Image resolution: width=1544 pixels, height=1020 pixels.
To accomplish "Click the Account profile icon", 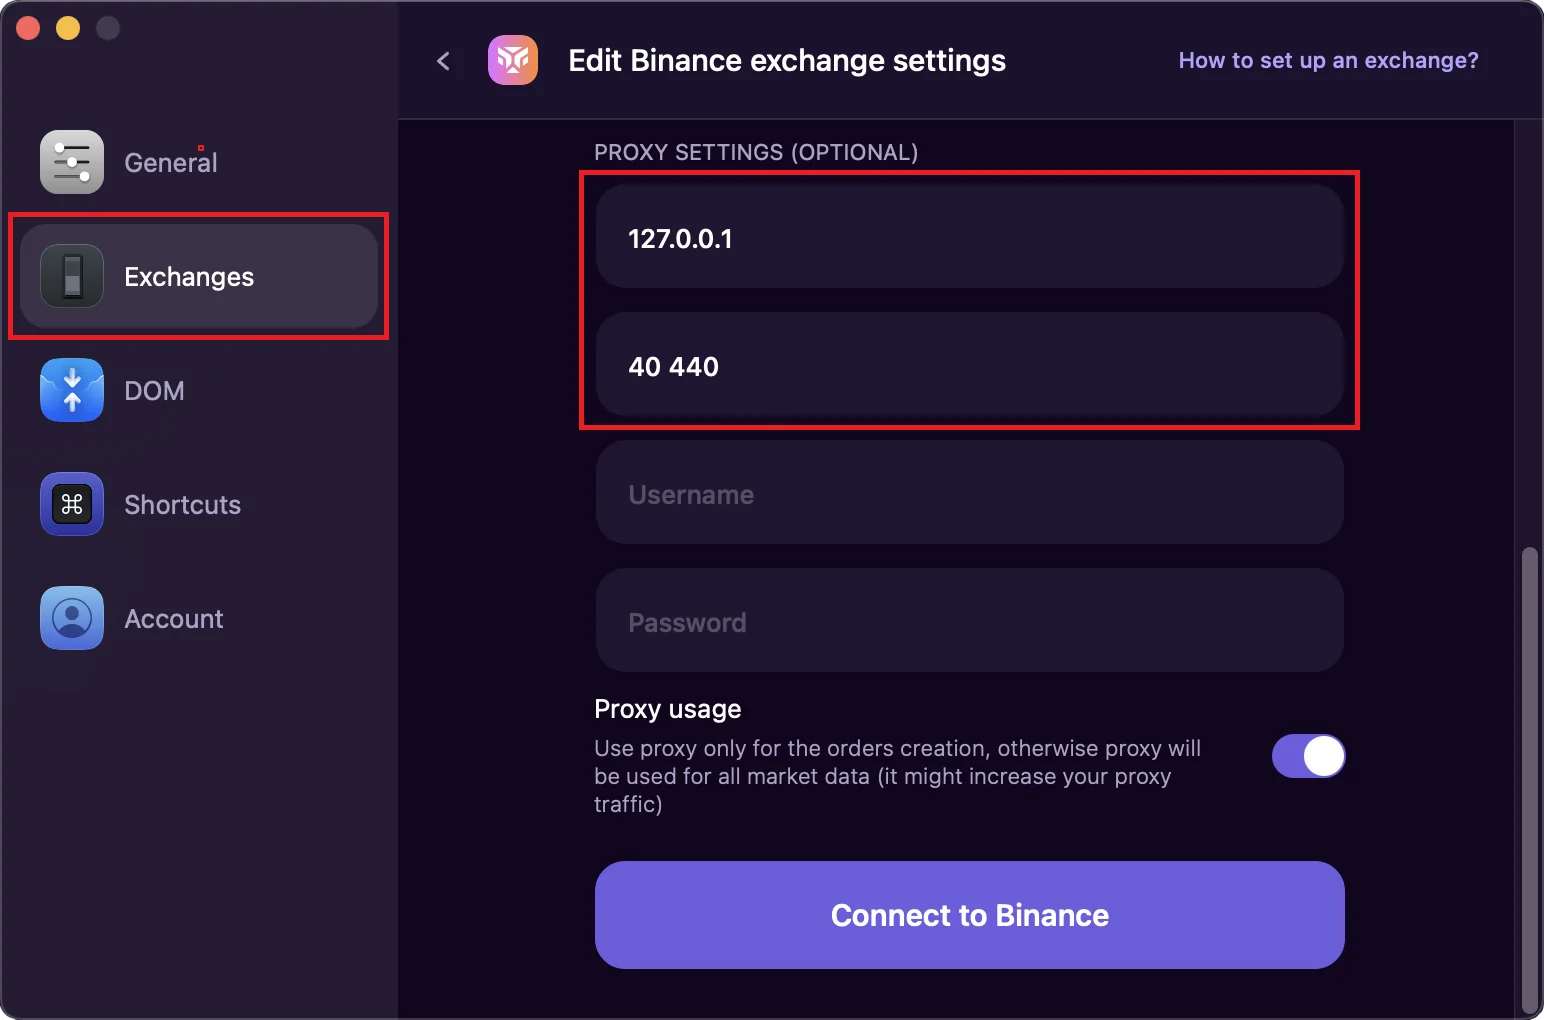I will pyautogui.click(x=72, y=618).
